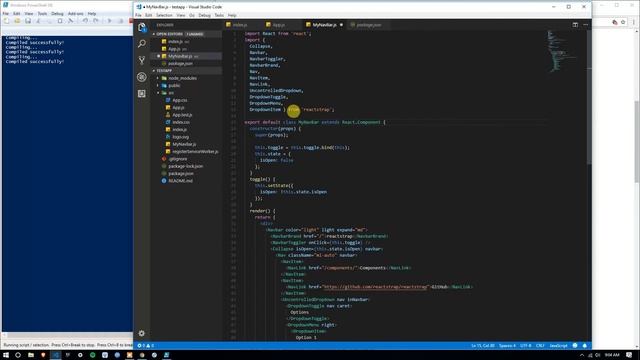640x360 pixels.
Task: Click JavaScript language mode in status bar
Action: coord(558,346)
